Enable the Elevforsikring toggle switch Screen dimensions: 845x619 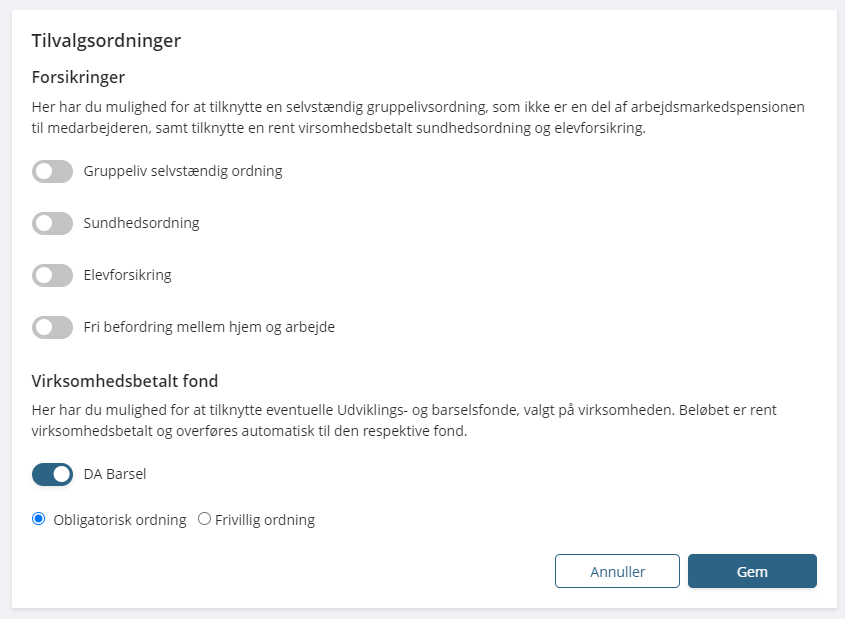coord(52,275)
